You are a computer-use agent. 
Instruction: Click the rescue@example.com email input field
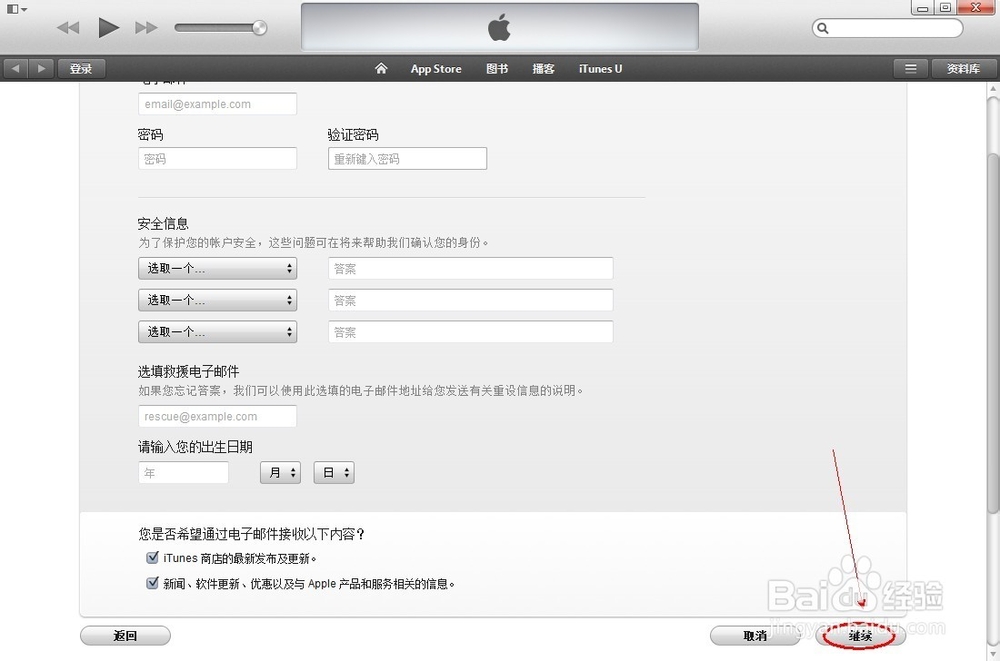click(x=217, y=417)
